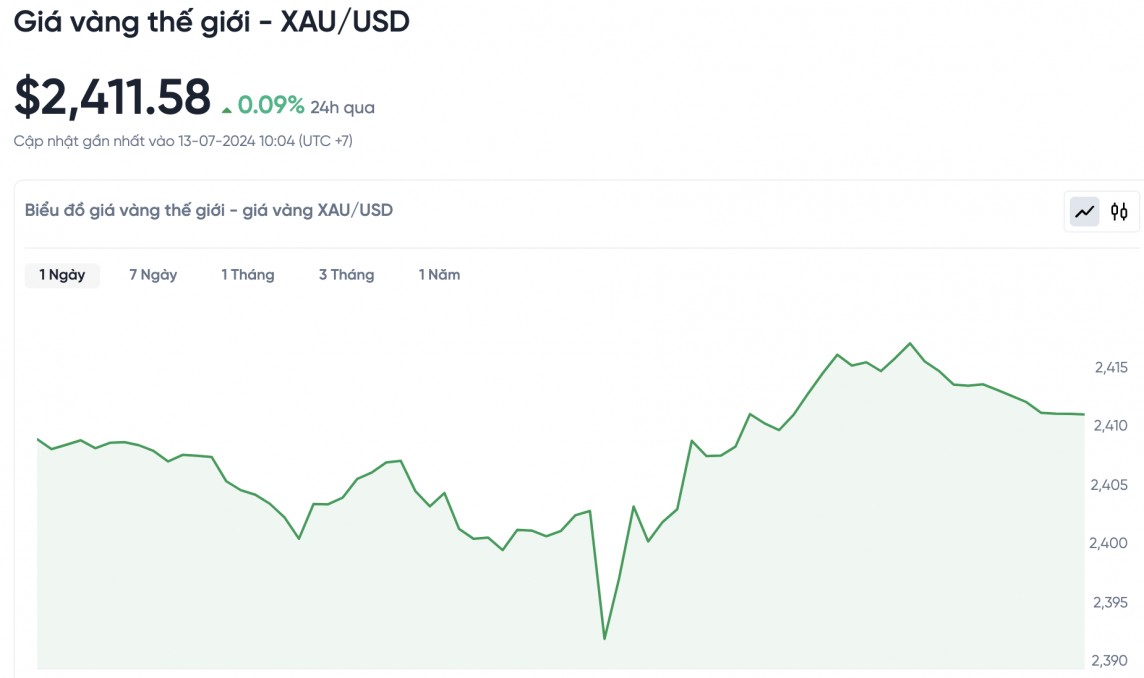Click the Cập nhật gần nhất timestamp

[x=183, y=141]
